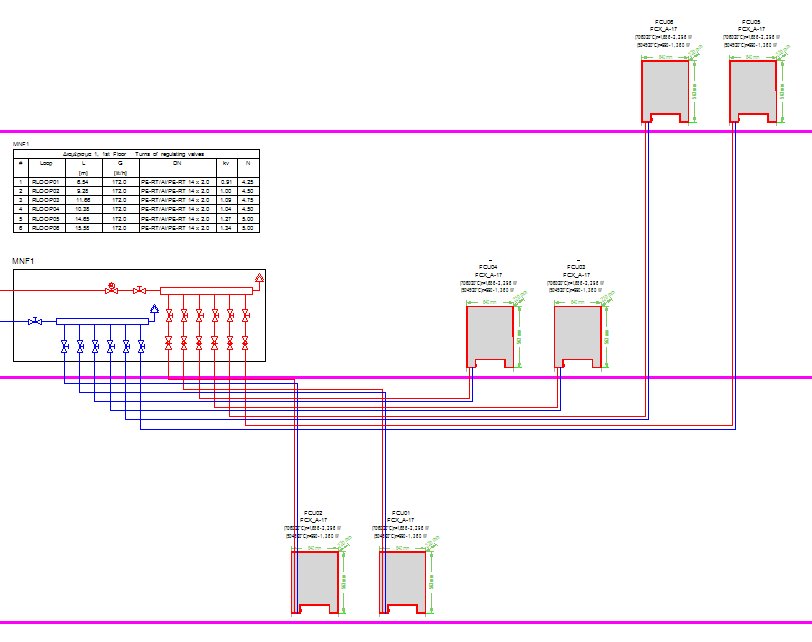
Task: Select the RLOOP06 row in the valve table
Action: [135, 228]
